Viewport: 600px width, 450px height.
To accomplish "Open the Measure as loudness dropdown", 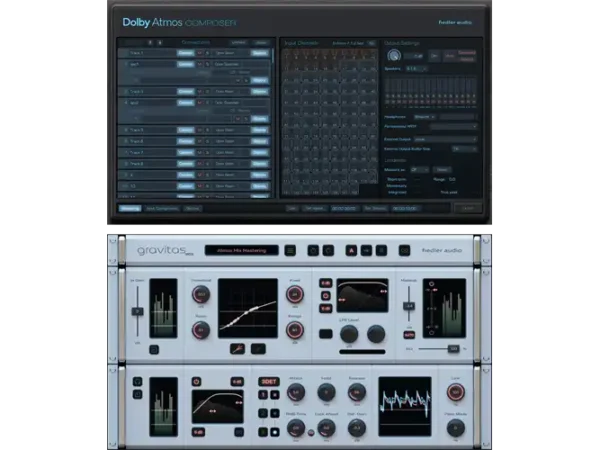I will point(419,170).
